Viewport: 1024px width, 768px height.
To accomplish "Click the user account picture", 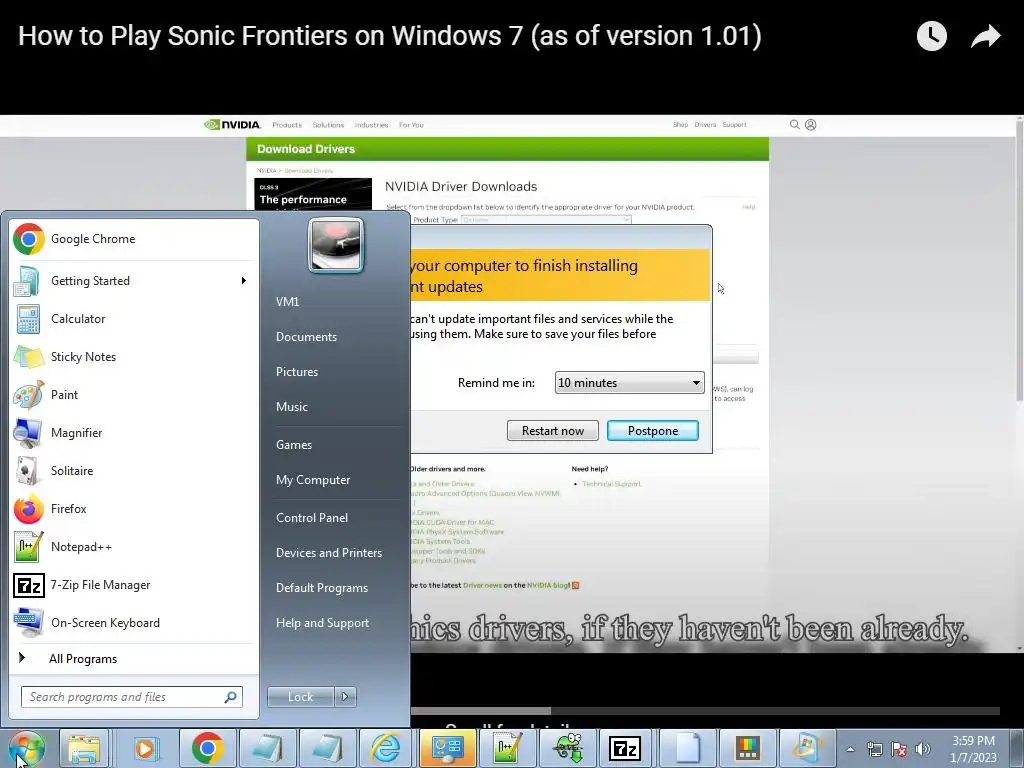I will point(336,246).
